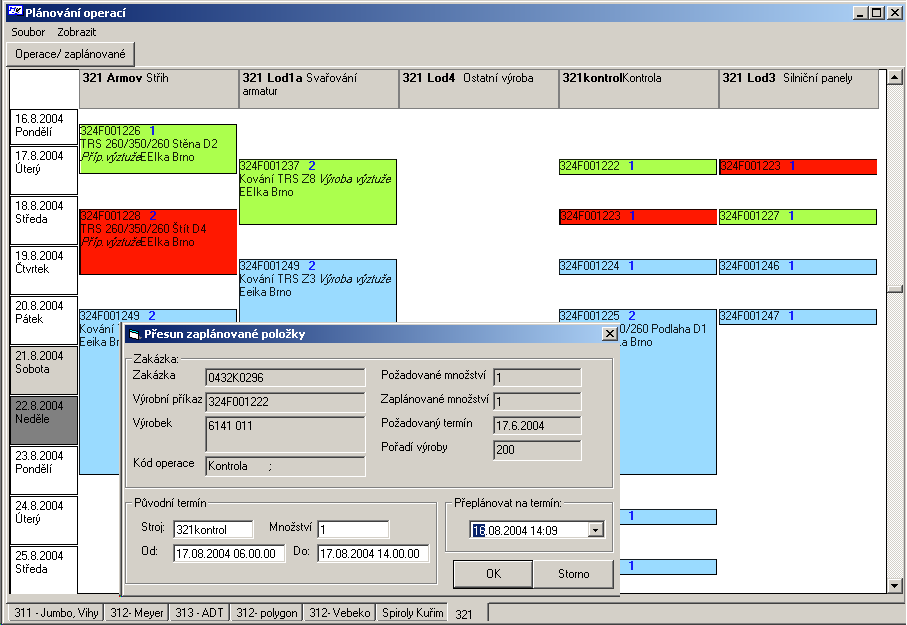
Task: Select green task 324F001237 Kování TRS Z8
Action: (318, 192)
